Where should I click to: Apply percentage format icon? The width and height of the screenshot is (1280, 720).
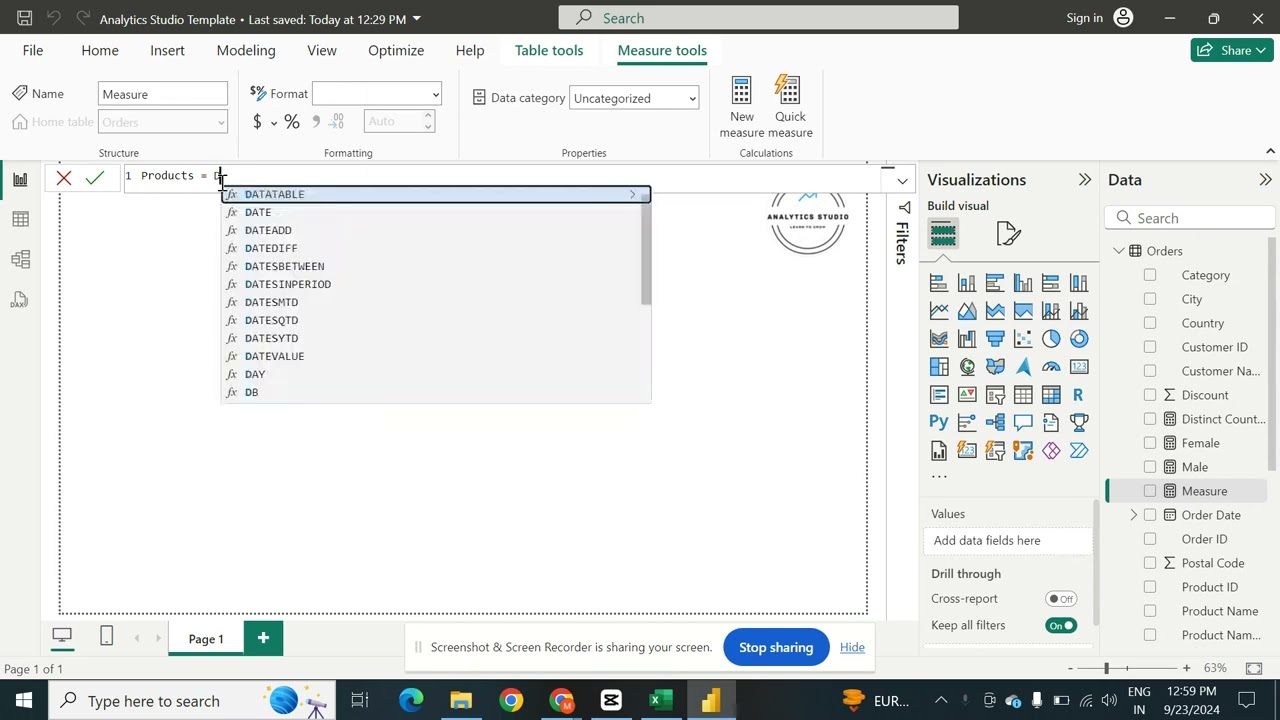(292, 122)
